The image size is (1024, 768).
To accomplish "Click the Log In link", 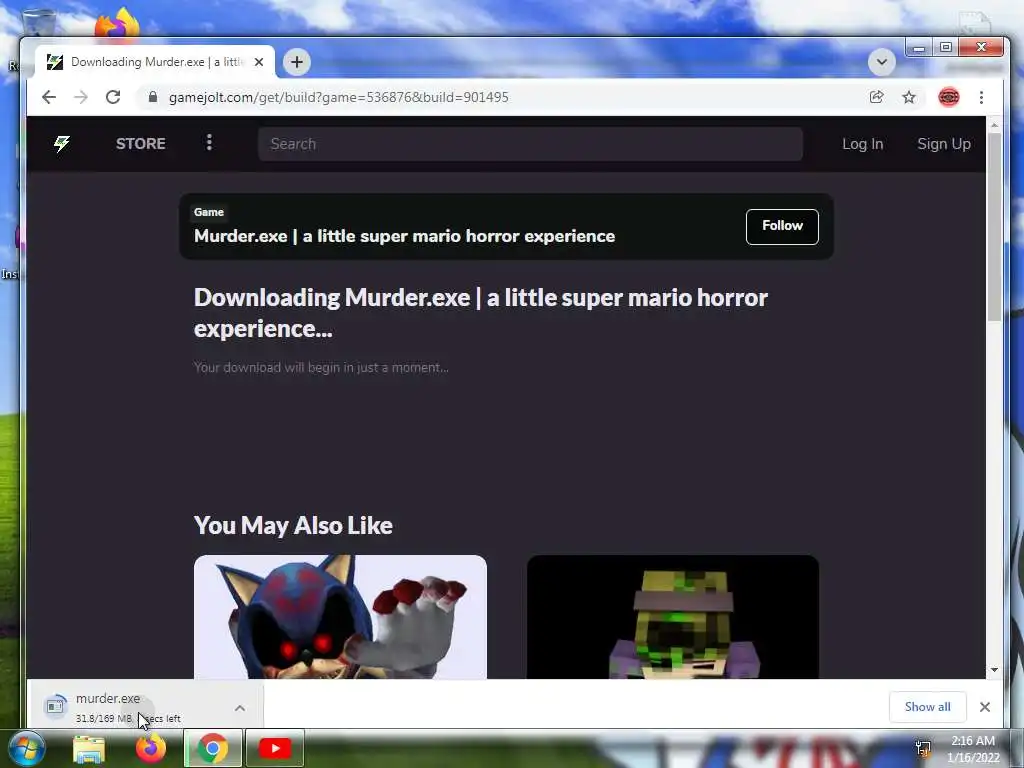I will coord(863,144).
